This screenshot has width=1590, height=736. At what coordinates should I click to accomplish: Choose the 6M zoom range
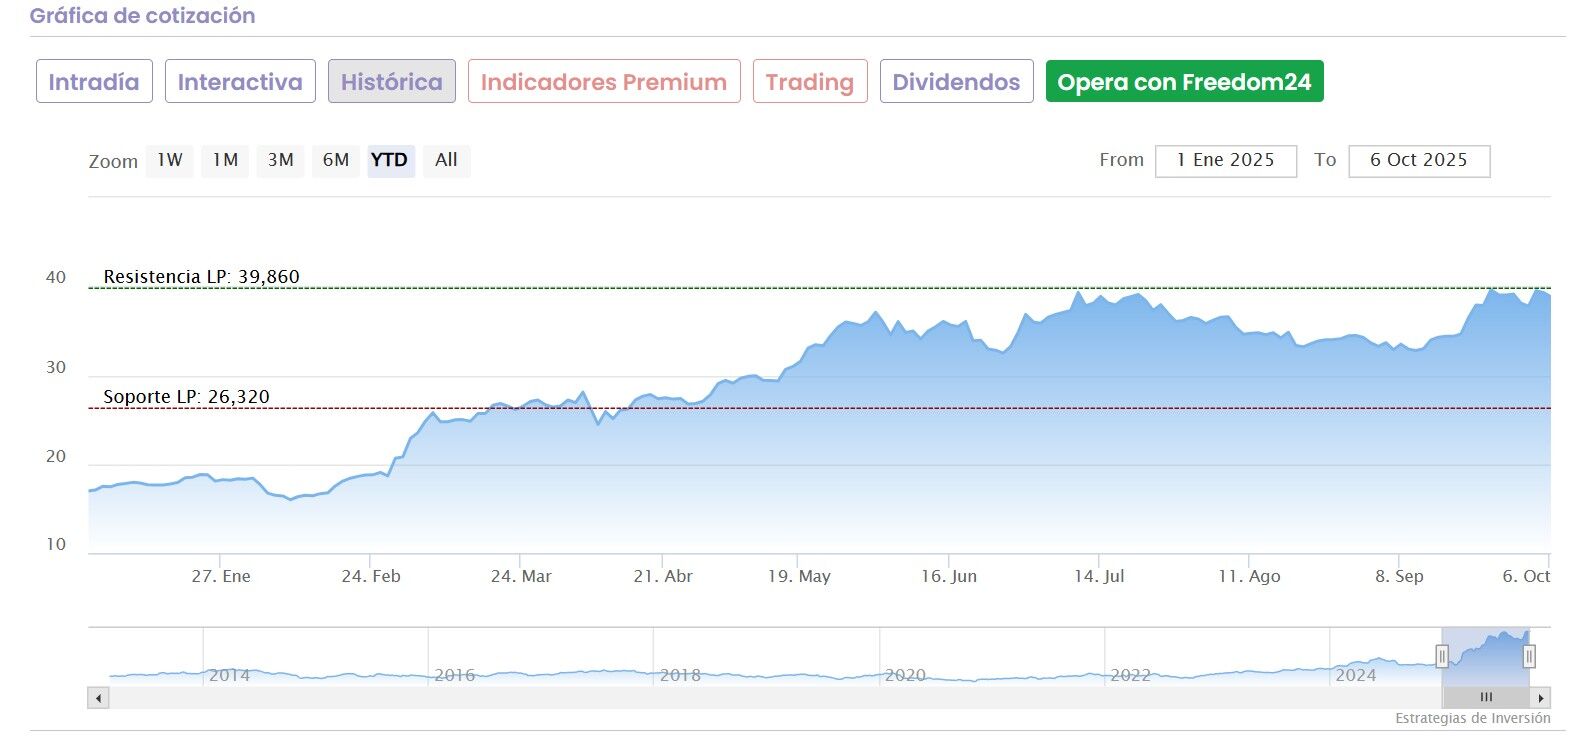(x=336, y=160)
